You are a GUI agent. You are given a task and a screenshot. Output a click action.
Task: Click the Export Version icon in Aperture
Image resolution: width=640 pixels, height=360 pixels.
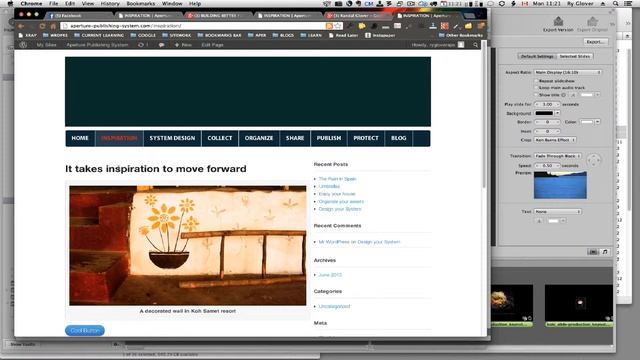(558, 21)
